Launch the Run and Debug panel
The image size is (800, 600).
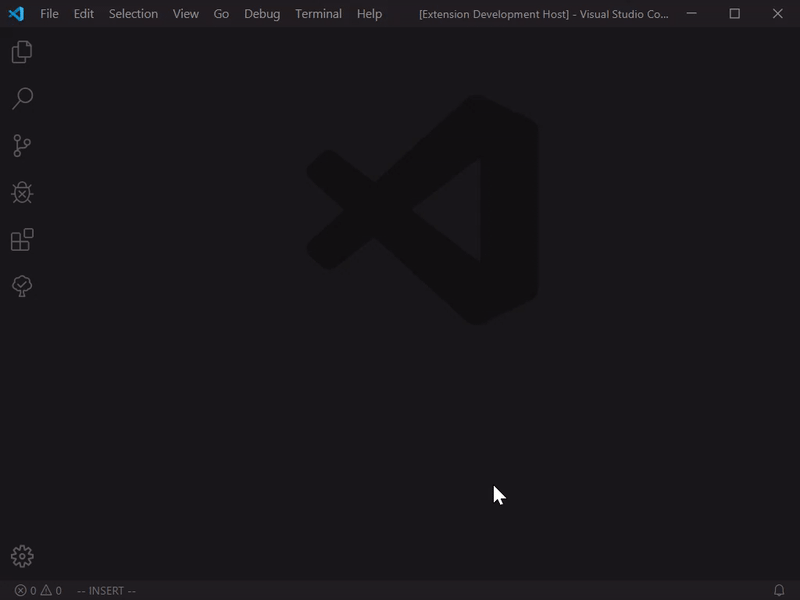pos(23,192)
